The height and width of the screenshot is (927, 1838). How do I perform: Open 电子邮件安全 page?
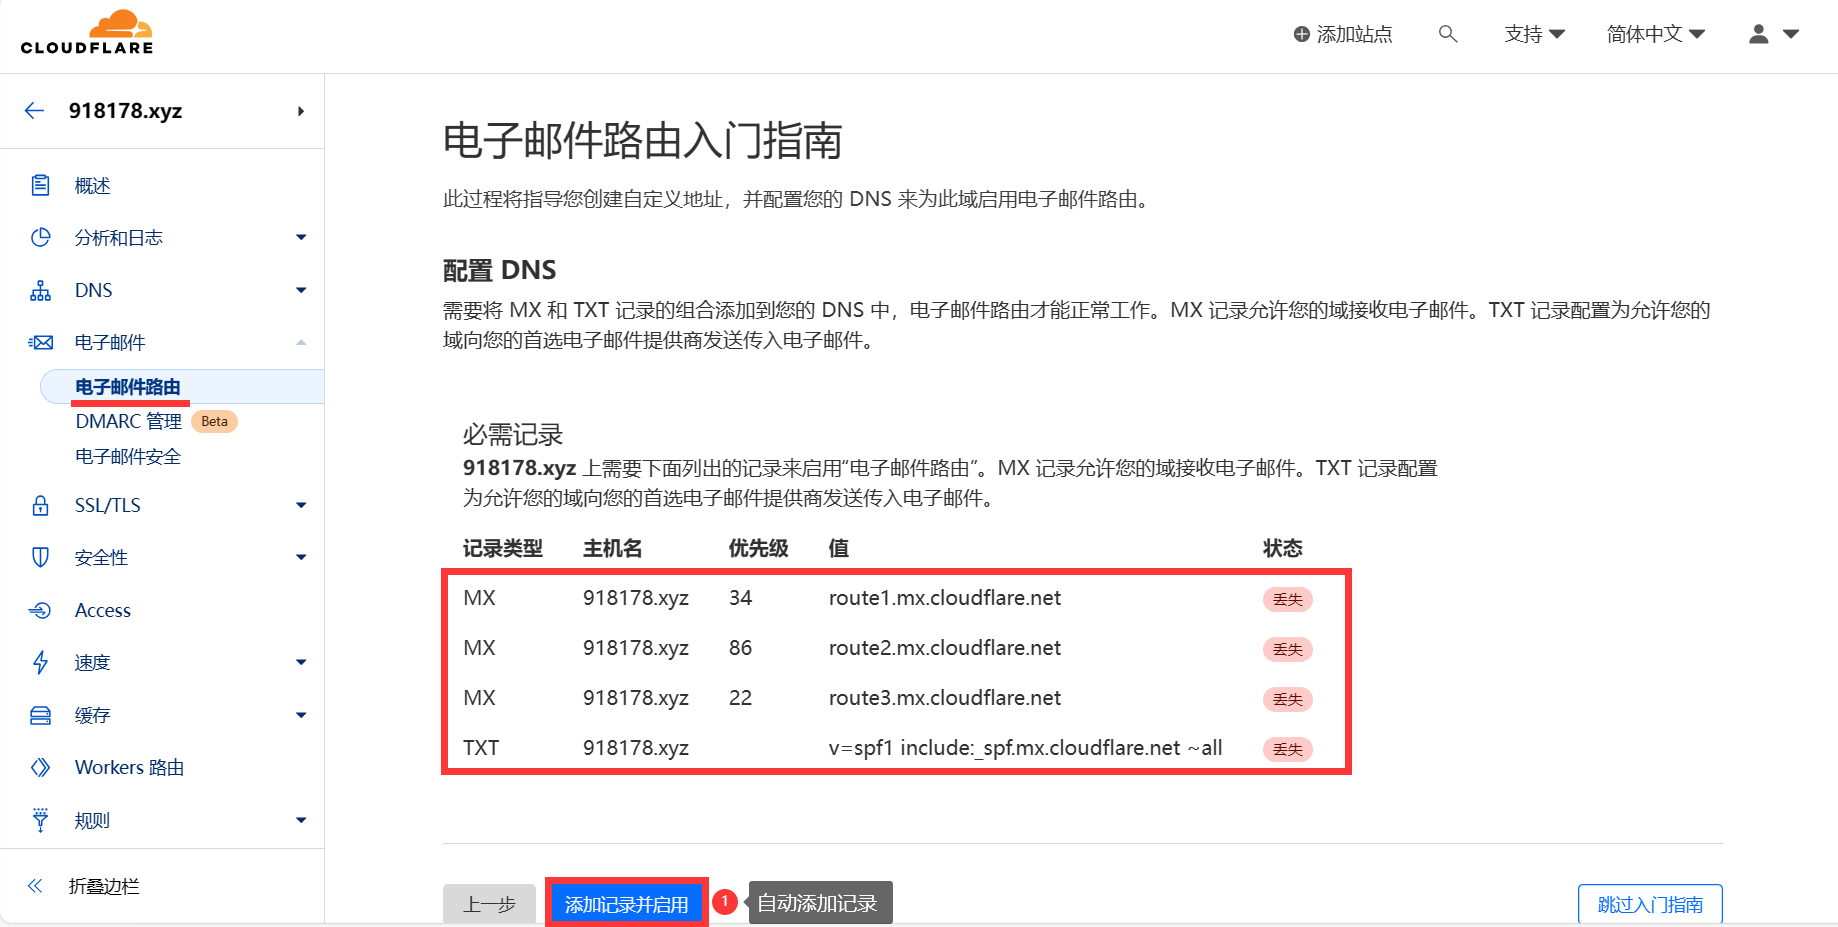(128, 456)
